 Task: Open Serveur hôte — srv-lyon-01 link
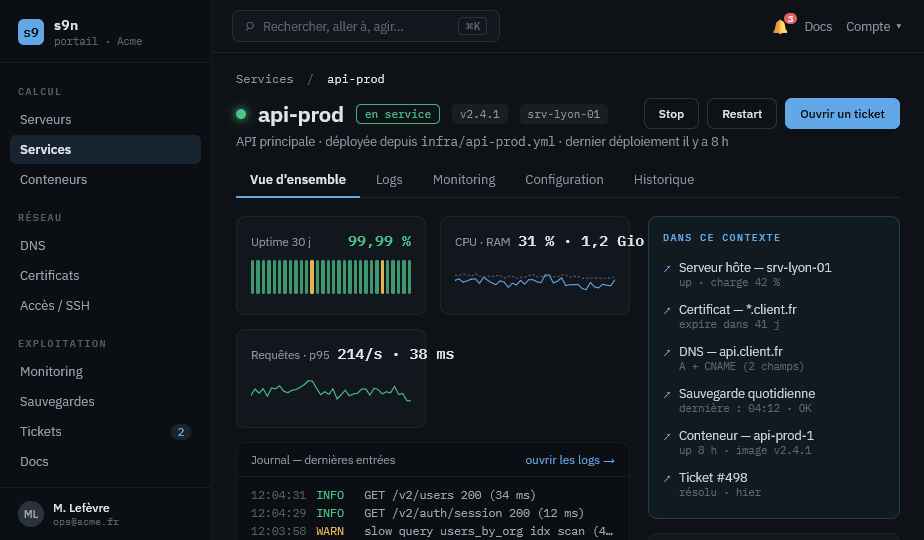point(755,268)
